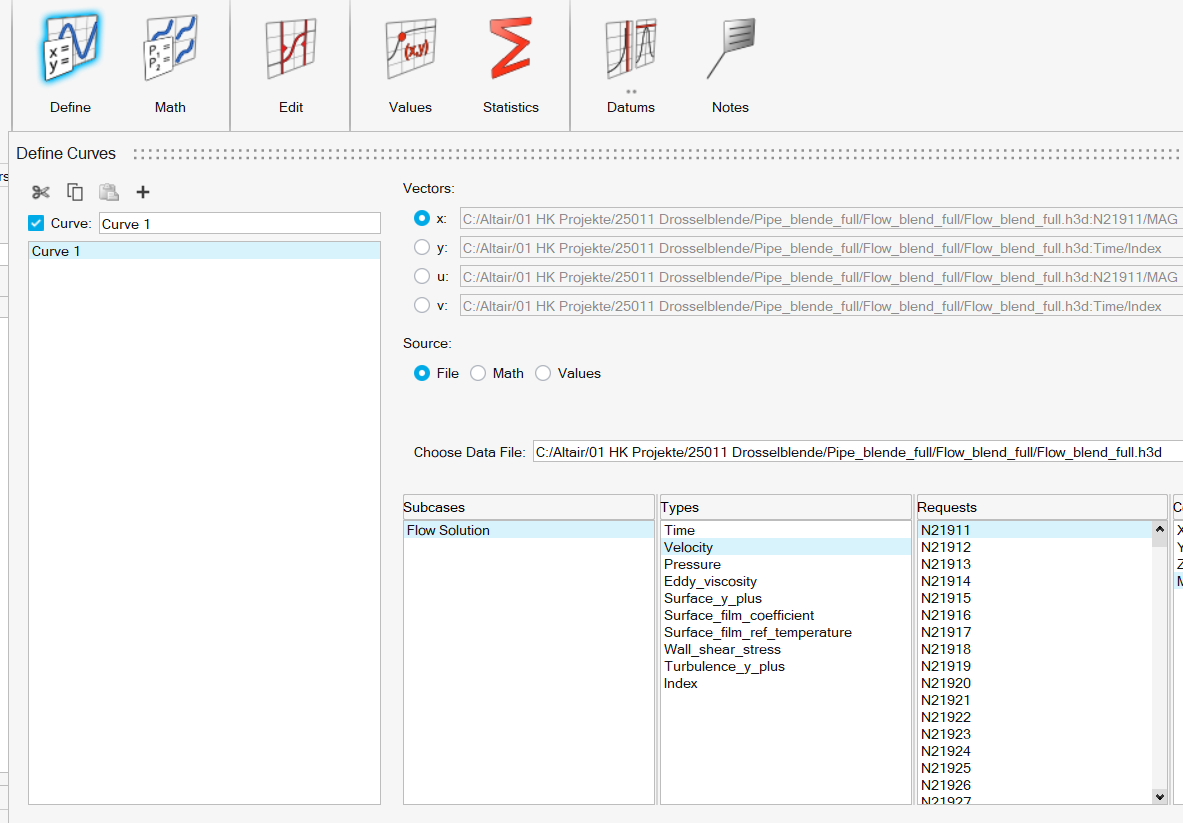This screenshot has height=823, width=1183.
Task: Choose Math as the source
Action: 478,373
